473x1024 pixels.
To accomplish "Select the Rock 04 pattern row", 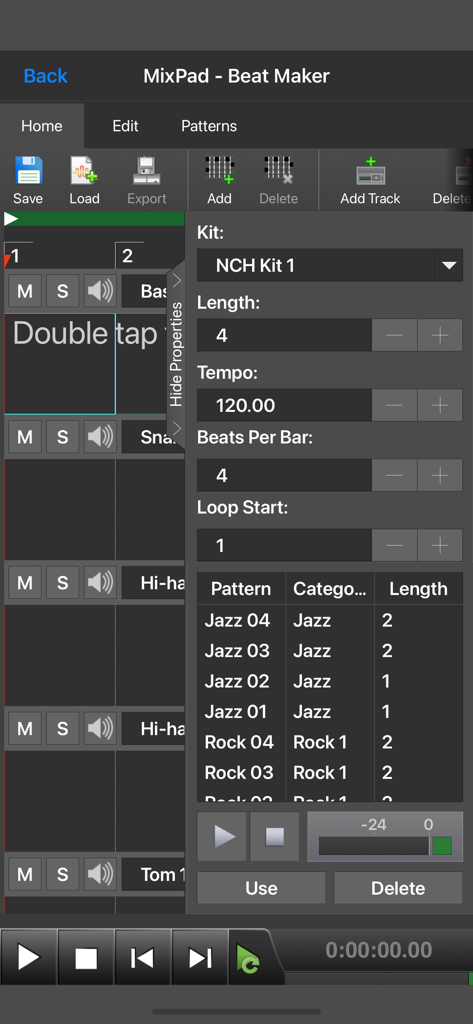I will 330,742.
